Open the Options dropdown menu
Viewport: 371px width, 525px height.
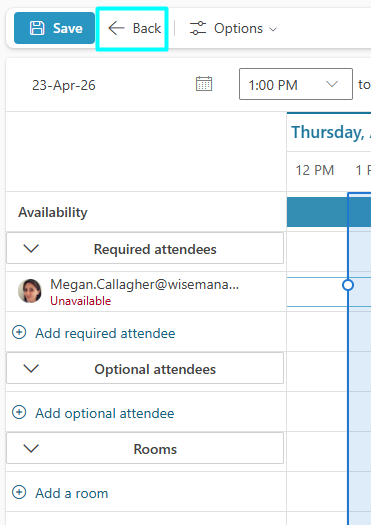(x=233, y=28)
